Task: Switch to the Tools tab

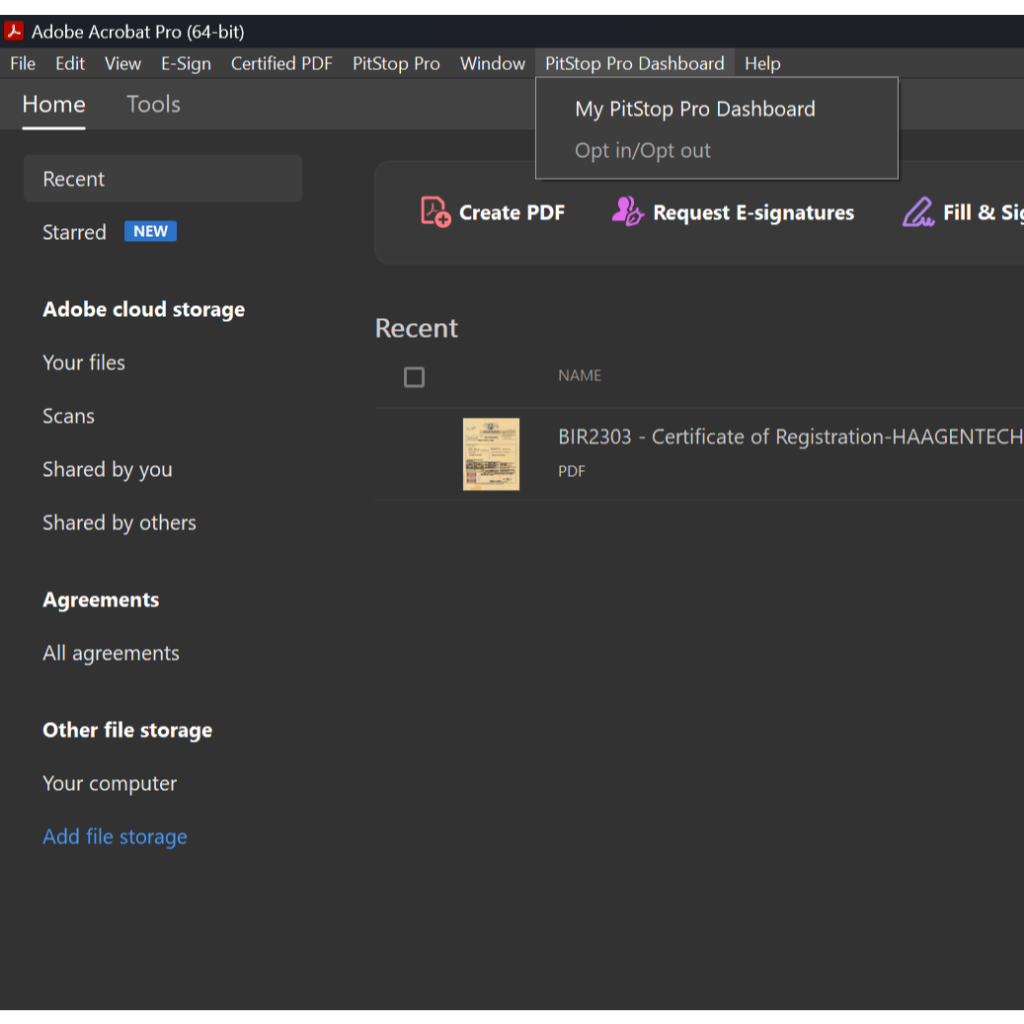Action: point(153,105)
